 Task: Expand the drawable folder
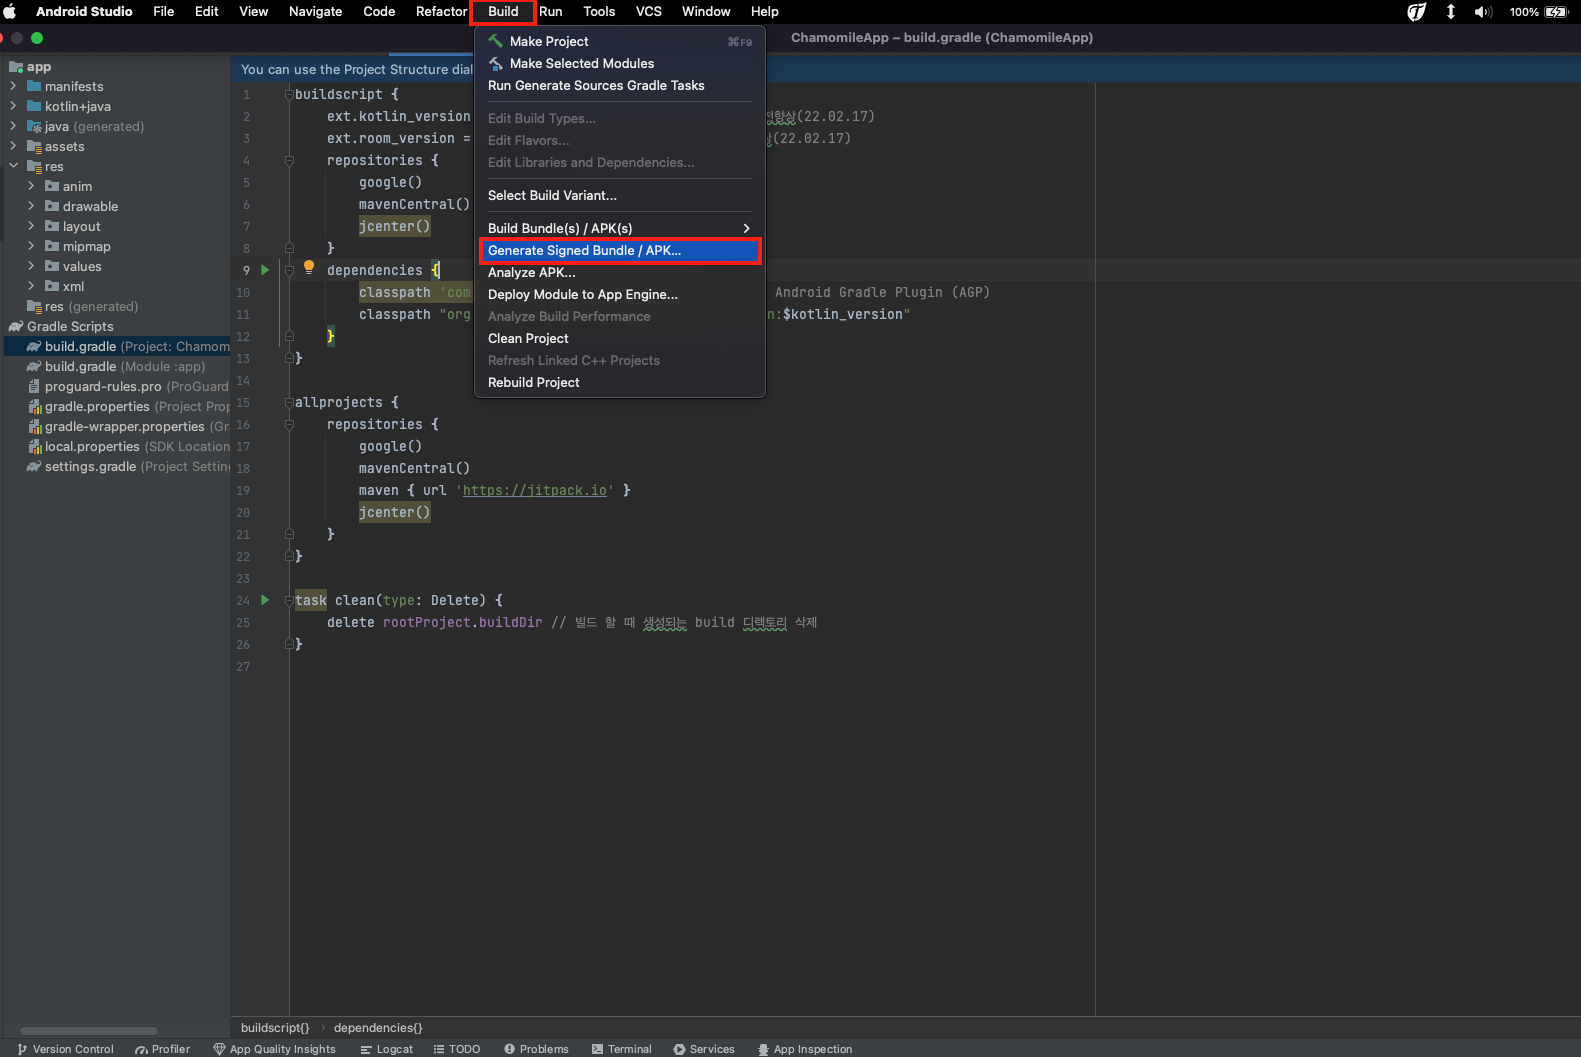click(x=31, y=207)
